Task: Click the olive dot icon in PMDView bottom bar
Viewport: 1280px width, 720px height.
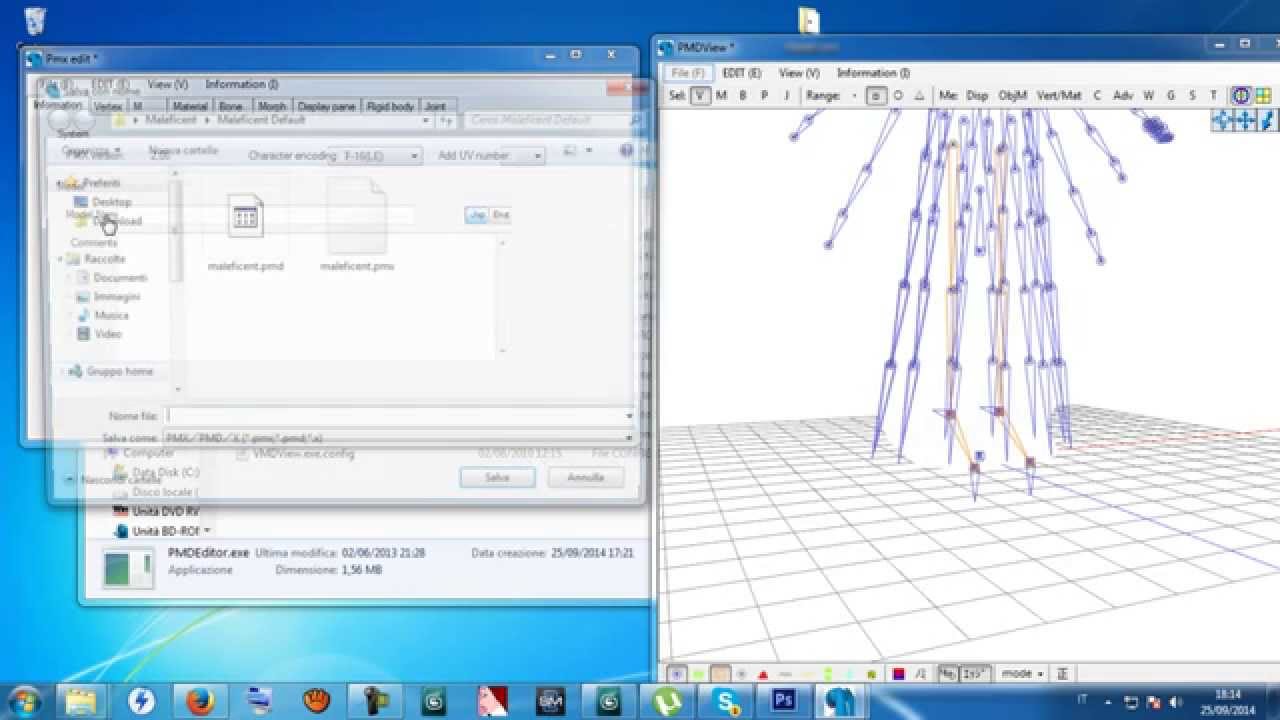Action: 873,675
